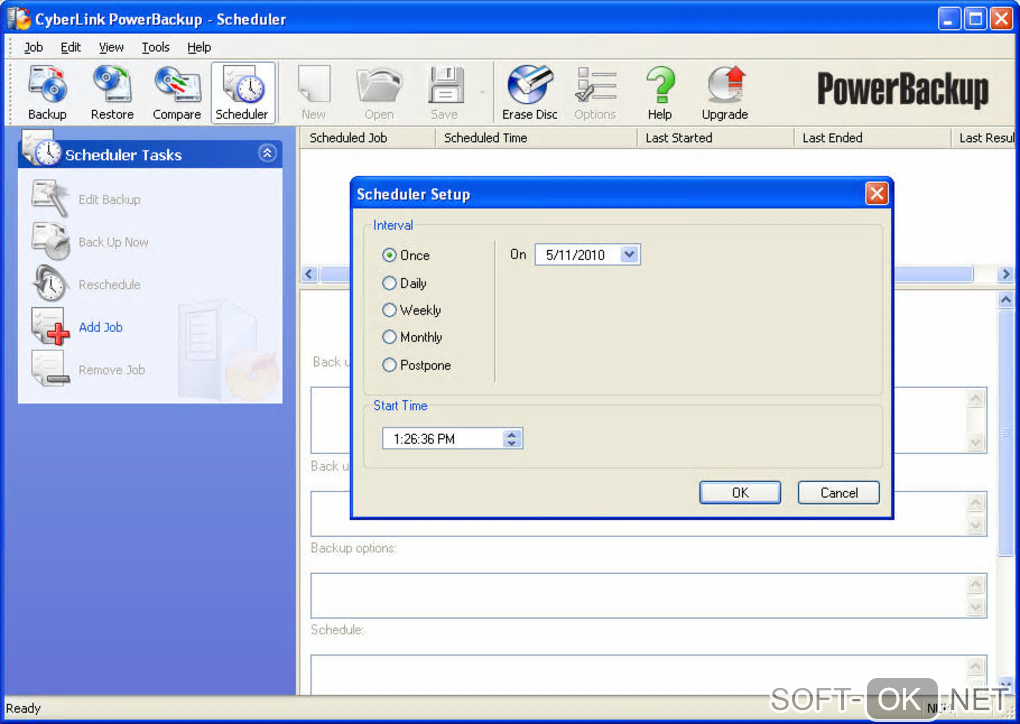Click the Reschedule clock icon
1020x724 pixels.
(x=49, y=284)
